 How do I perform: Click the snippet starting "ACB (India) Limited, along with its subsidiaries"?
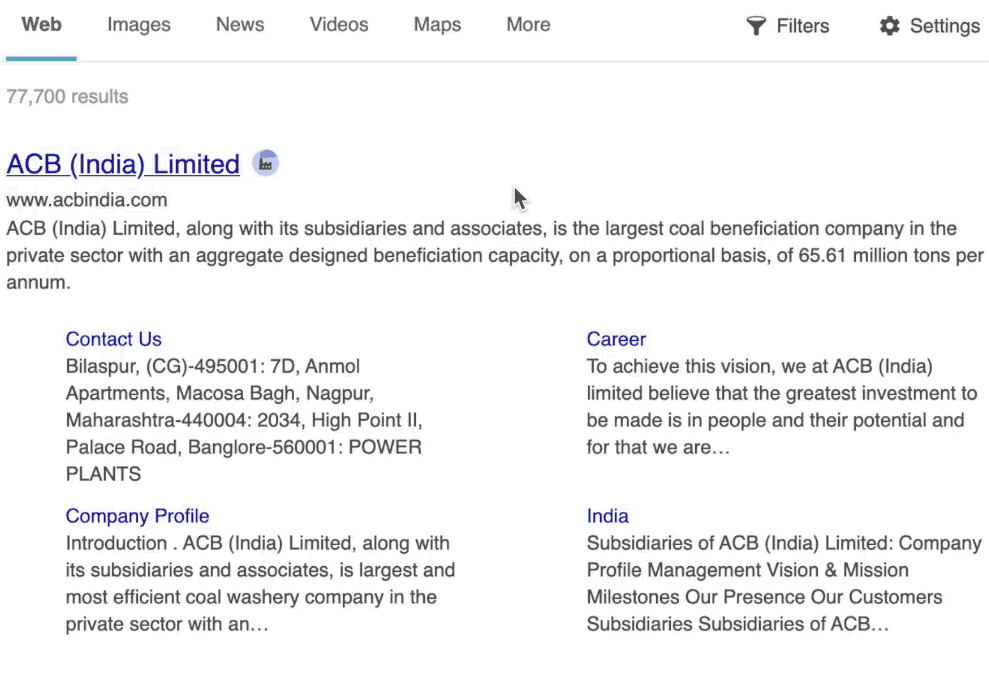[495, 255]
